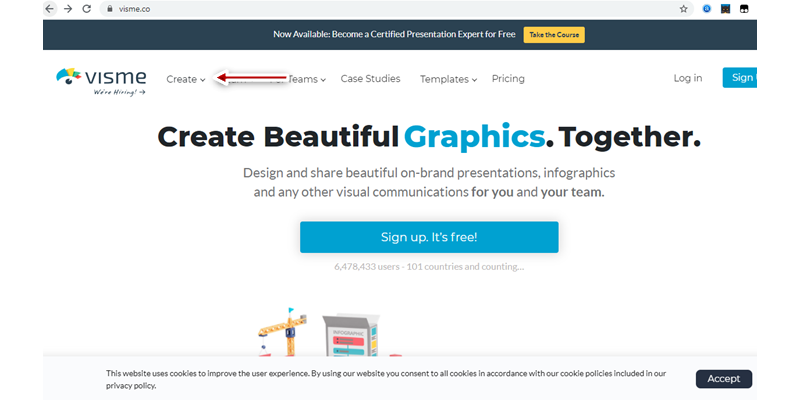Click the yellow Take the Course button
The height and width of the screenshot is (400, 800).
[554, 34]
